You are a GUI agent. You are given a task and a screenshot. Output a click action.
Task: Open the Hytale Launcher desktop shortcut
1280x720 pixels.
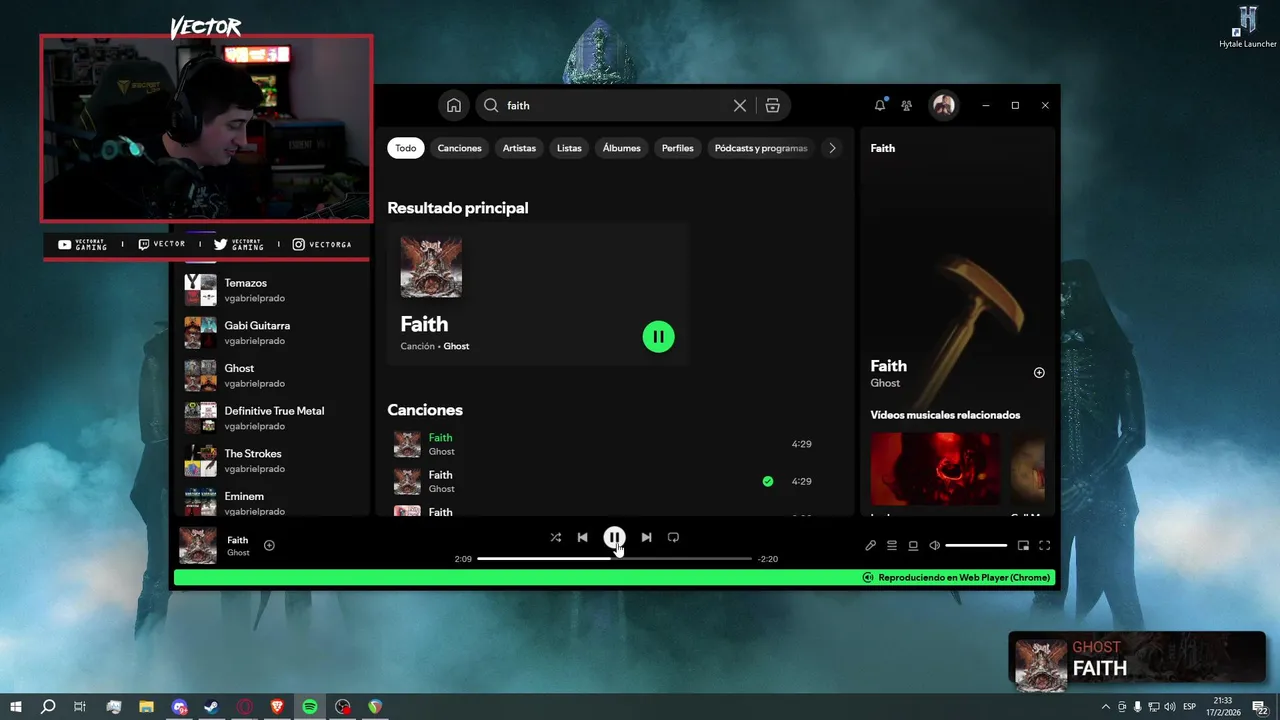[1248, 27]
